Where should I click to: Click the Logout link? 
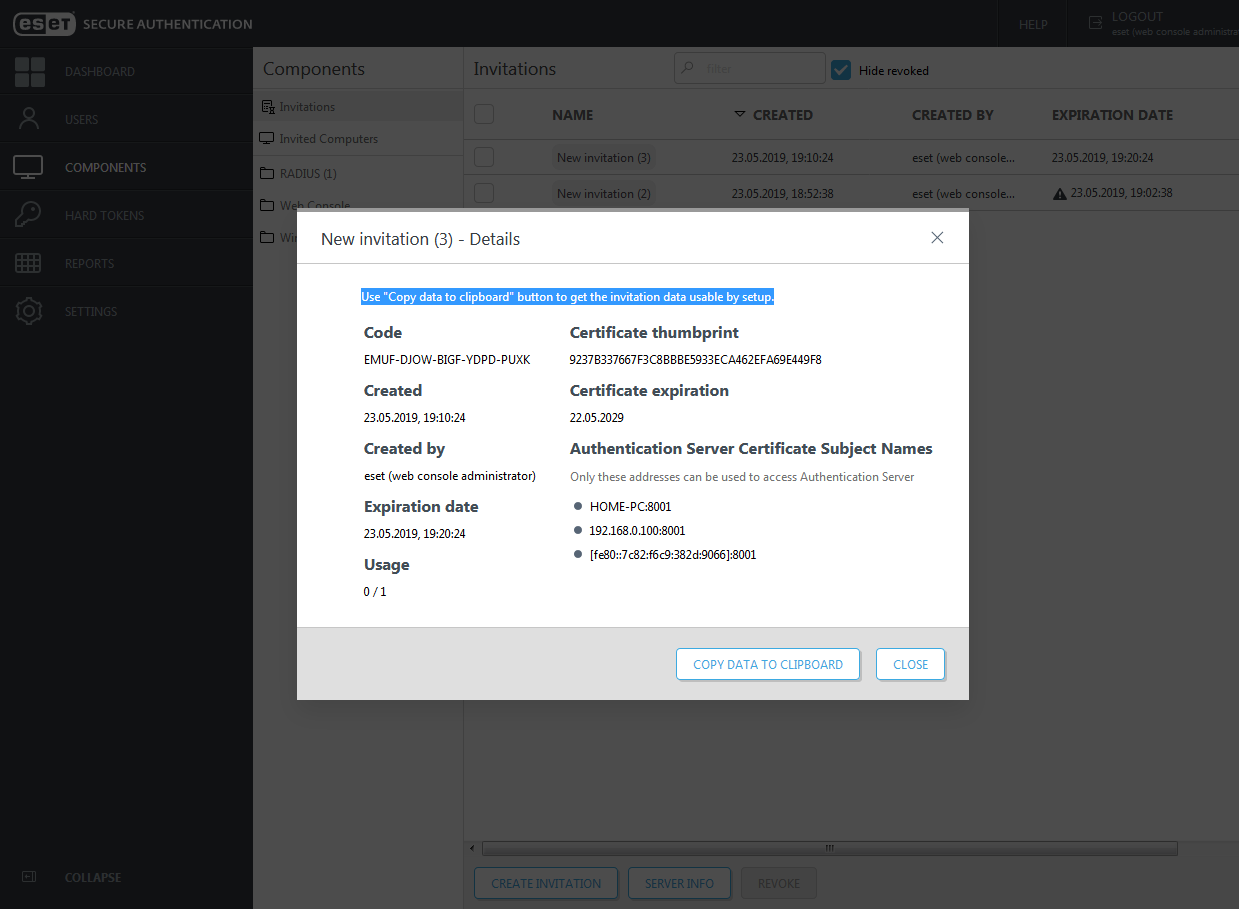pos(1137,17)
